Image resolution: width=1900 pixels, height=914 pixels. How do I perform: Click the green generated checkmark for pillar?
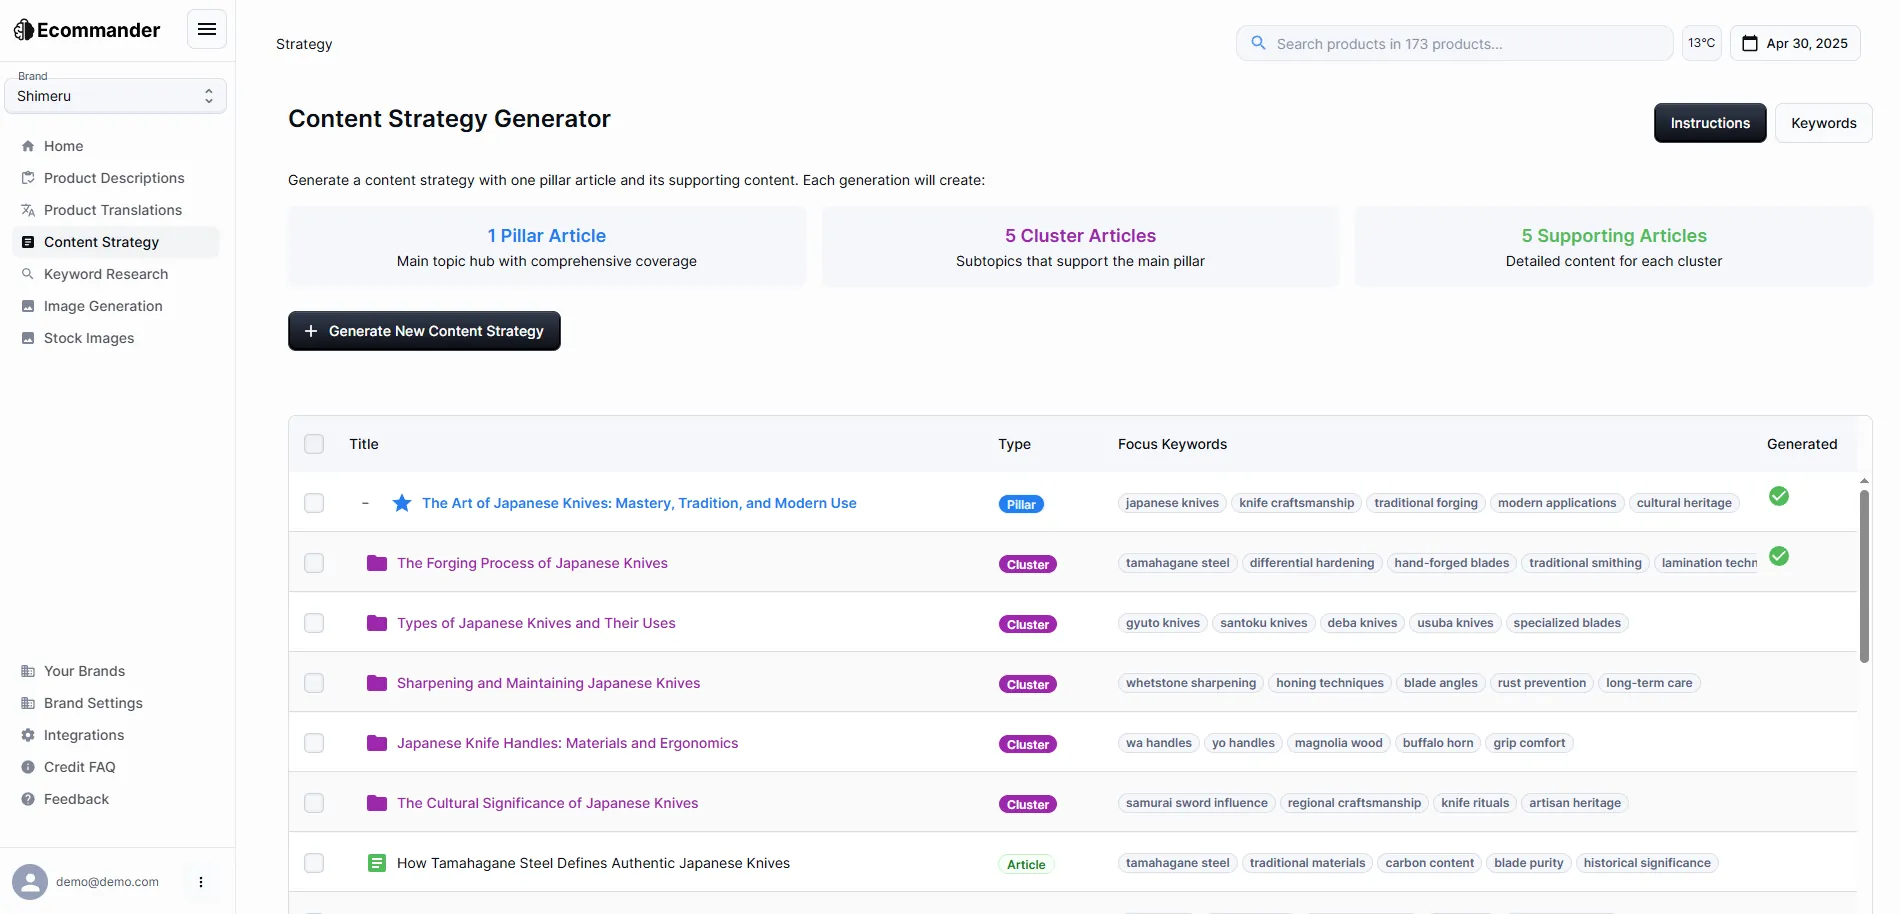(x=1779, y=496)
